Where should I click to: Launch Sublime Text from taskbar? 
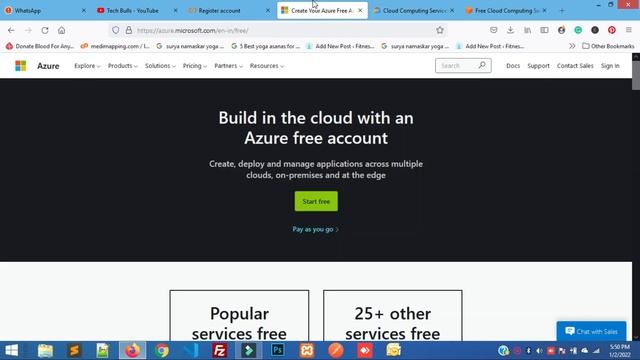[x=74, y=350]
